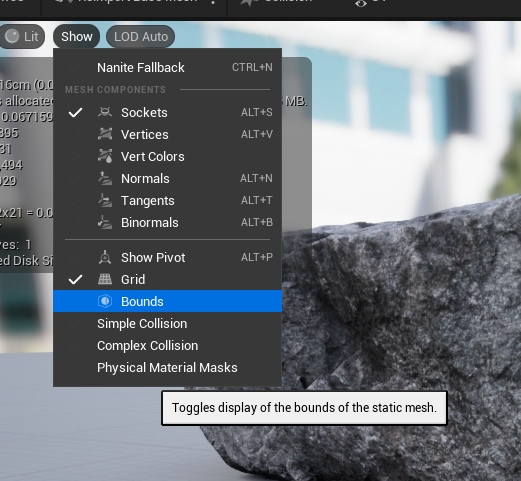This screenshot has width=521, height=481.
Task: Uncheck the Sockets checkmark
Action: coord(75,113)
